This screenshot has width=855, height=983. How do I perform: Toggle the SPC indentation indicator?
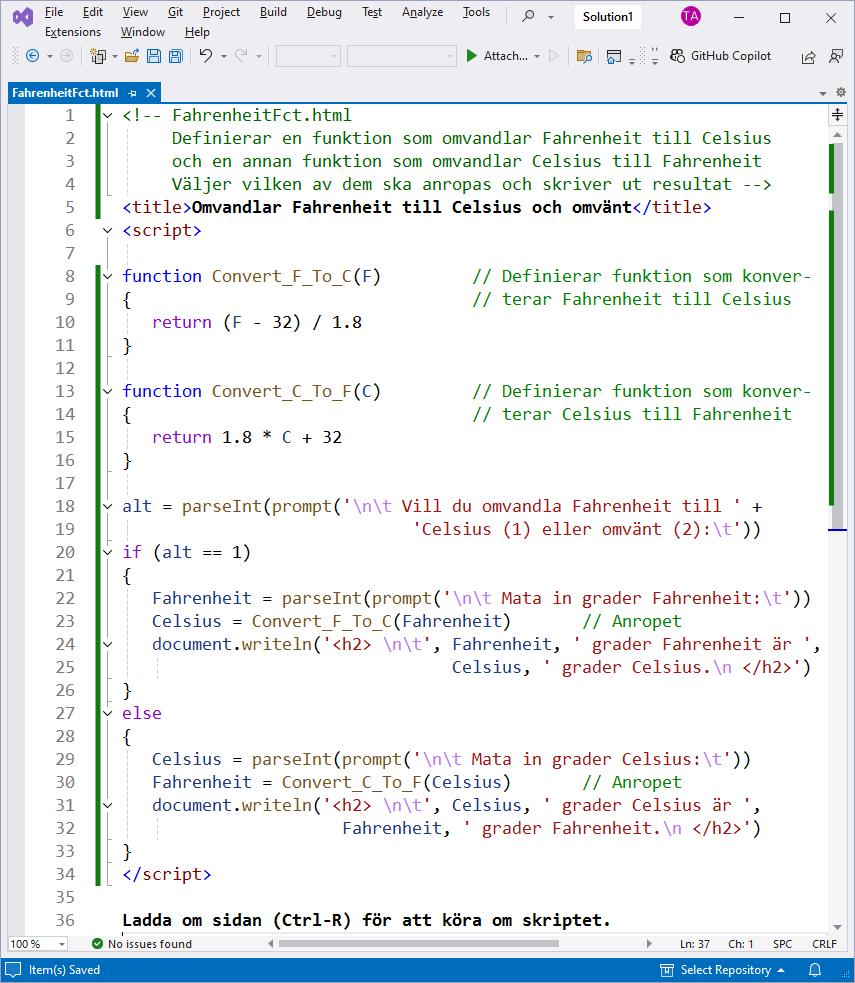[x=782, y=944]
